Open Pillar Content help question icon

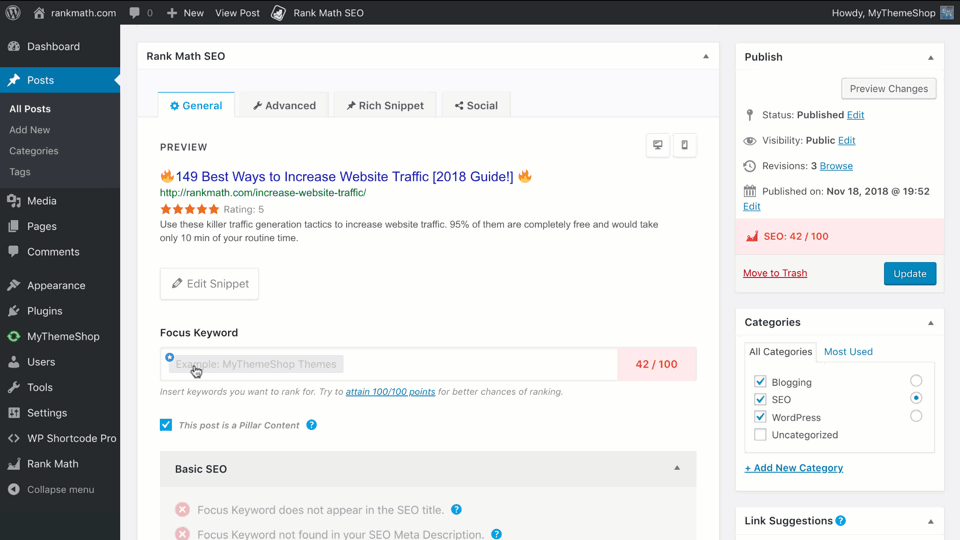(312, 425)
